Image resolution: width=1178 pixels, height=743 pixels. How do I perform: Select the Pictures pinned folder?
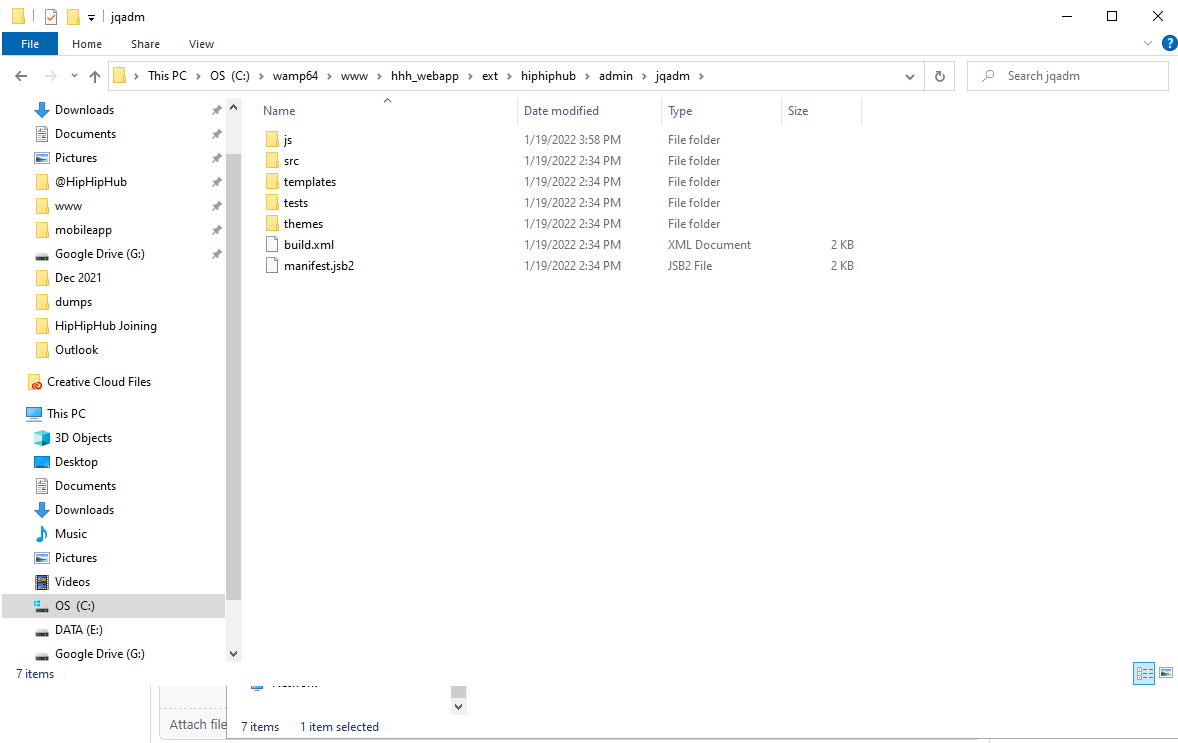[78, 157]
